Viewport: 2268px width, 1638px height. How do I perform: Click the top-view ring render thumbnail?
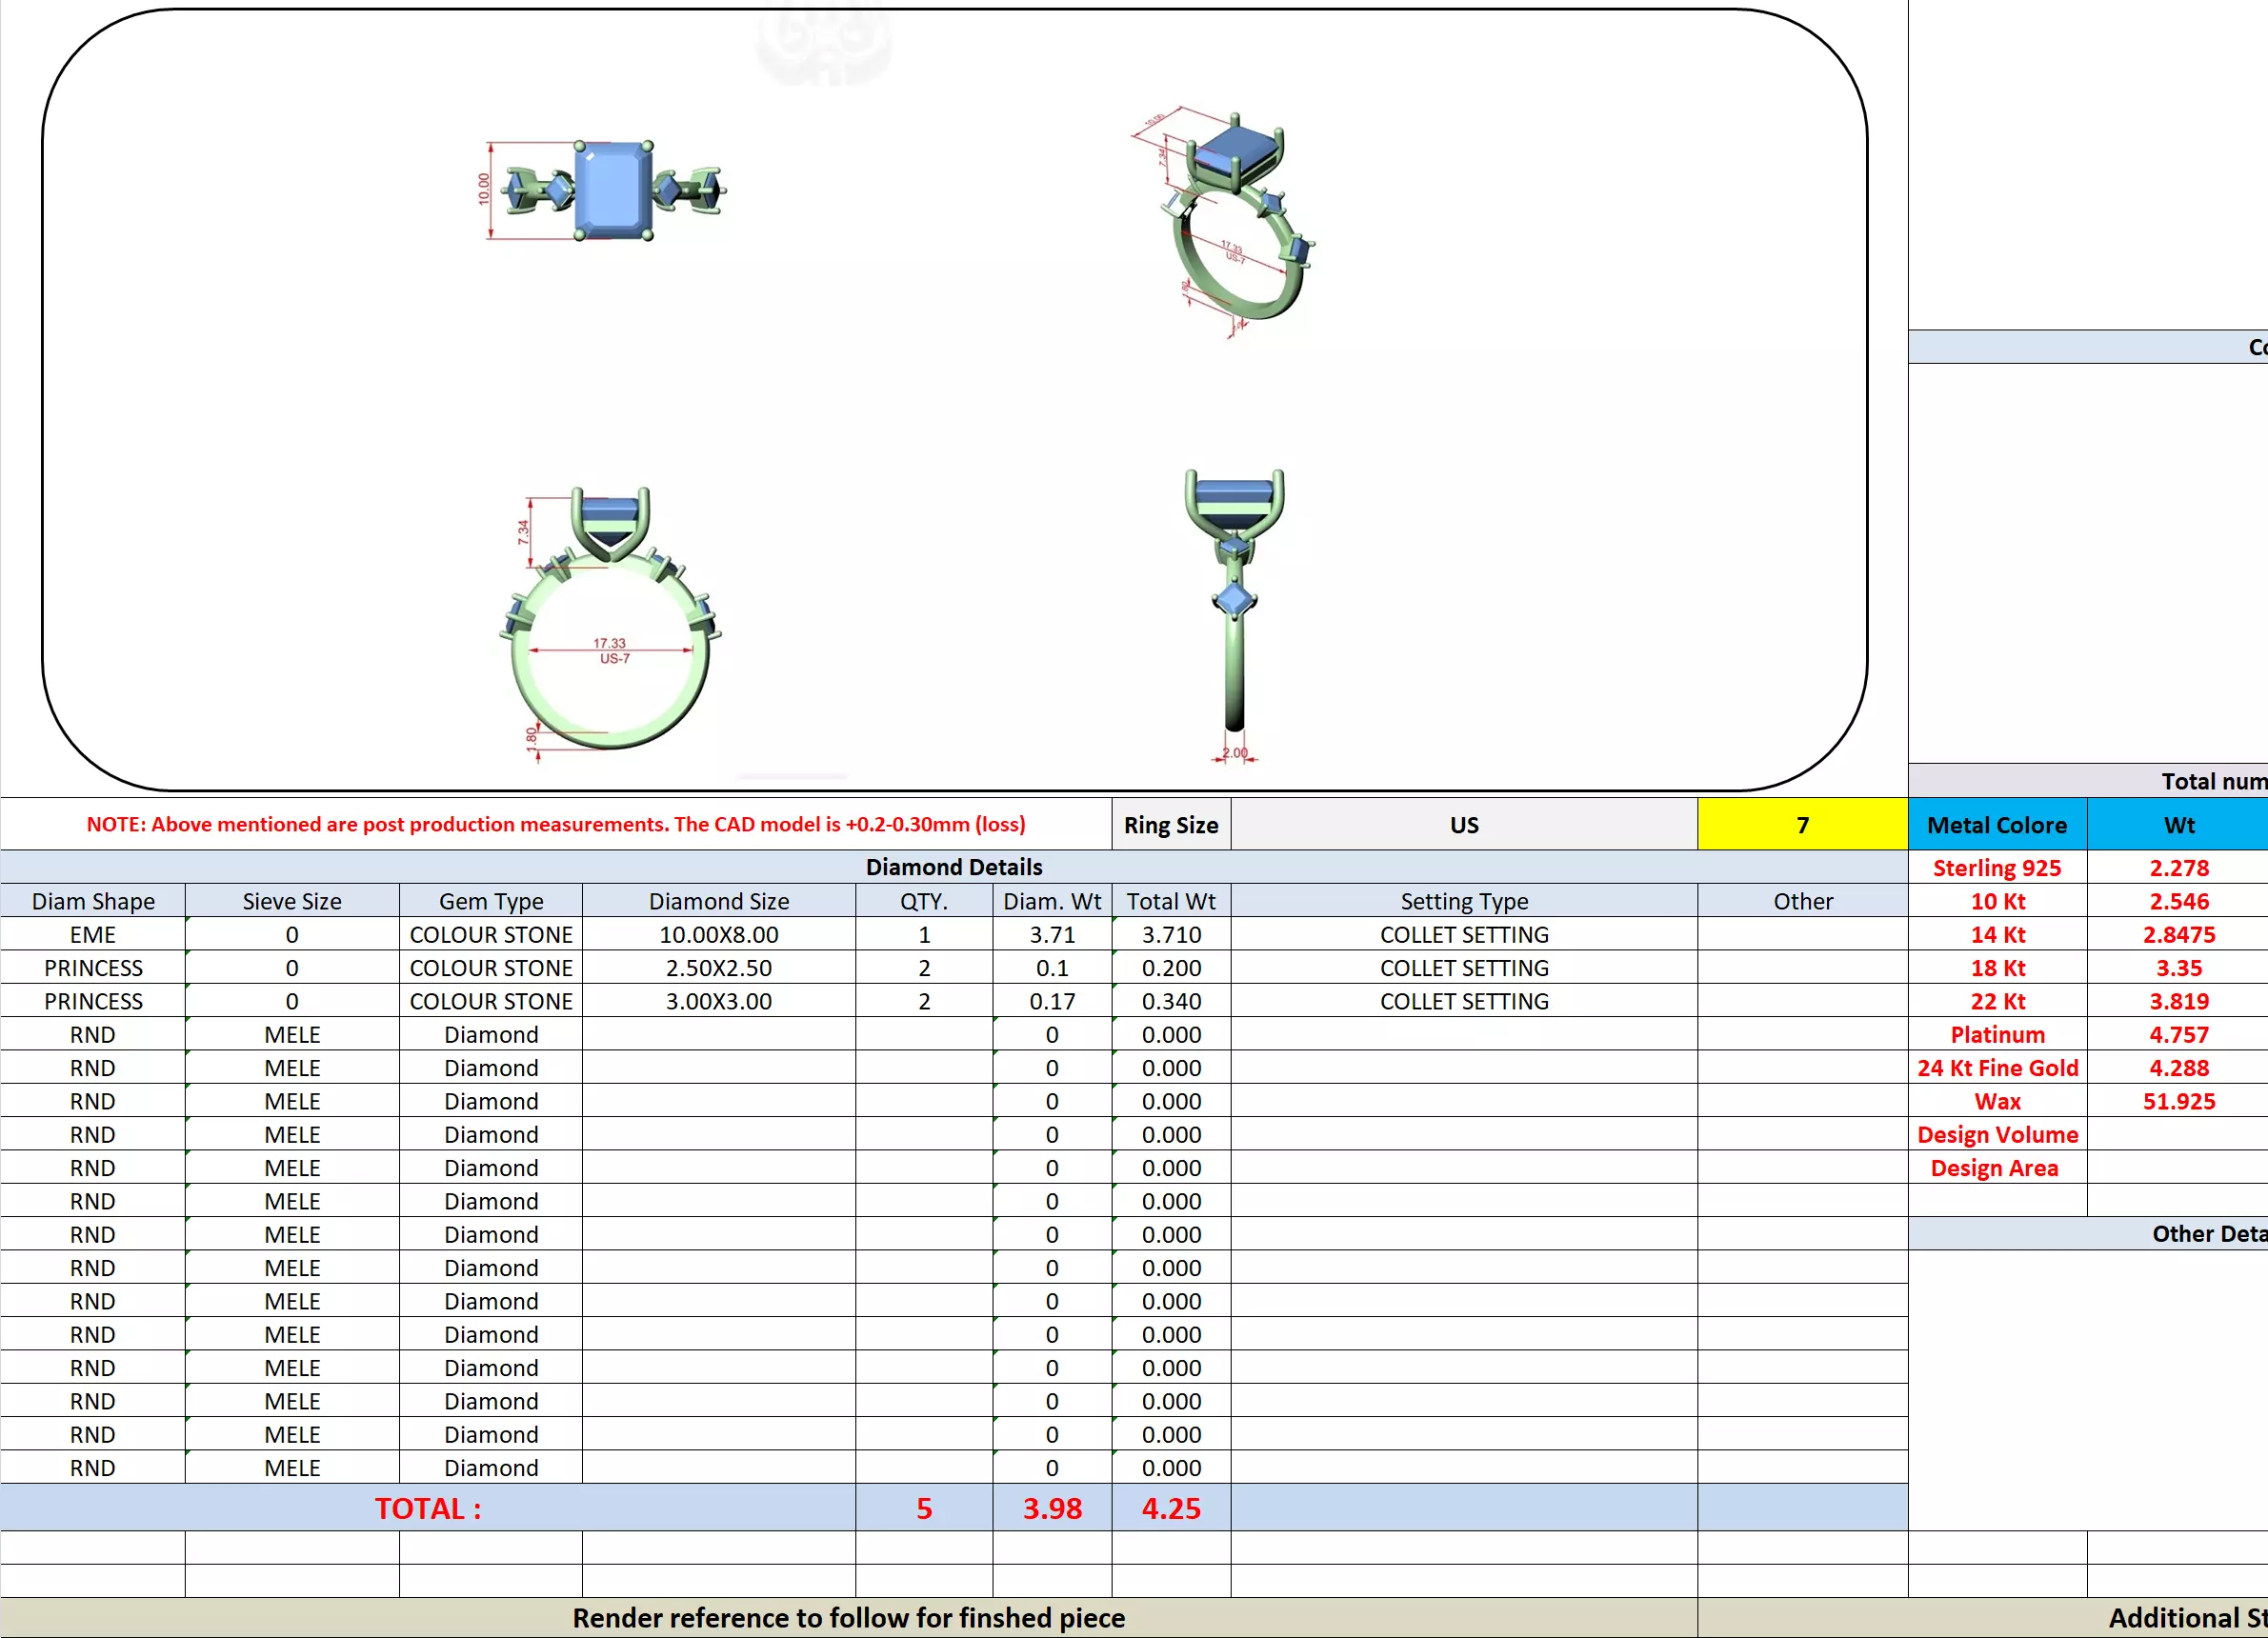point(612,190)
